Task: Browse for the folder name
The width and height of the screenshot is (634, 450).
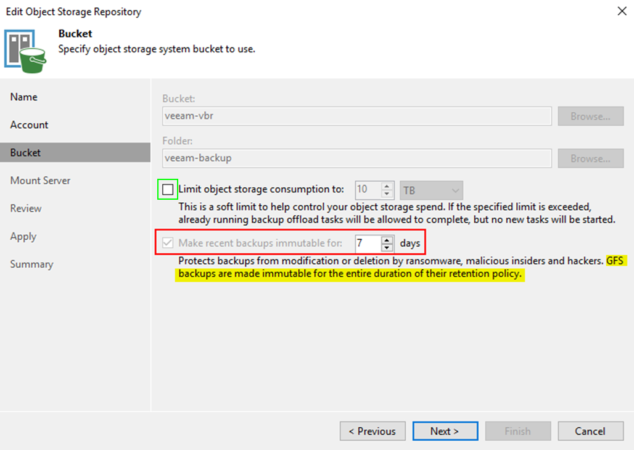Action: click(x=590, y=158)
